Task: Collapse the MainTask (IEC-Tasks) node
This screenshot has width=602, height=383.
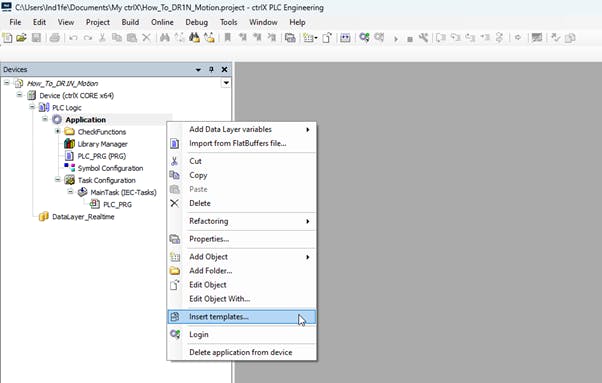Action: coord(70,192)
